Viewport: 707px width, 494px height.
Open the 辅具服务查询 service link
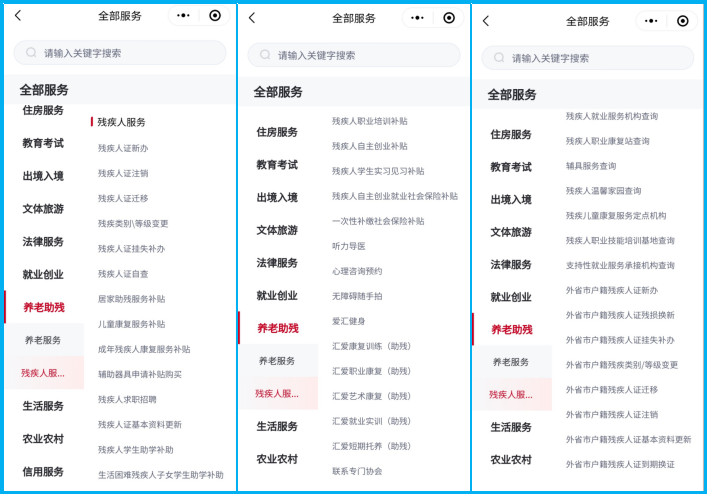point(591,166)
